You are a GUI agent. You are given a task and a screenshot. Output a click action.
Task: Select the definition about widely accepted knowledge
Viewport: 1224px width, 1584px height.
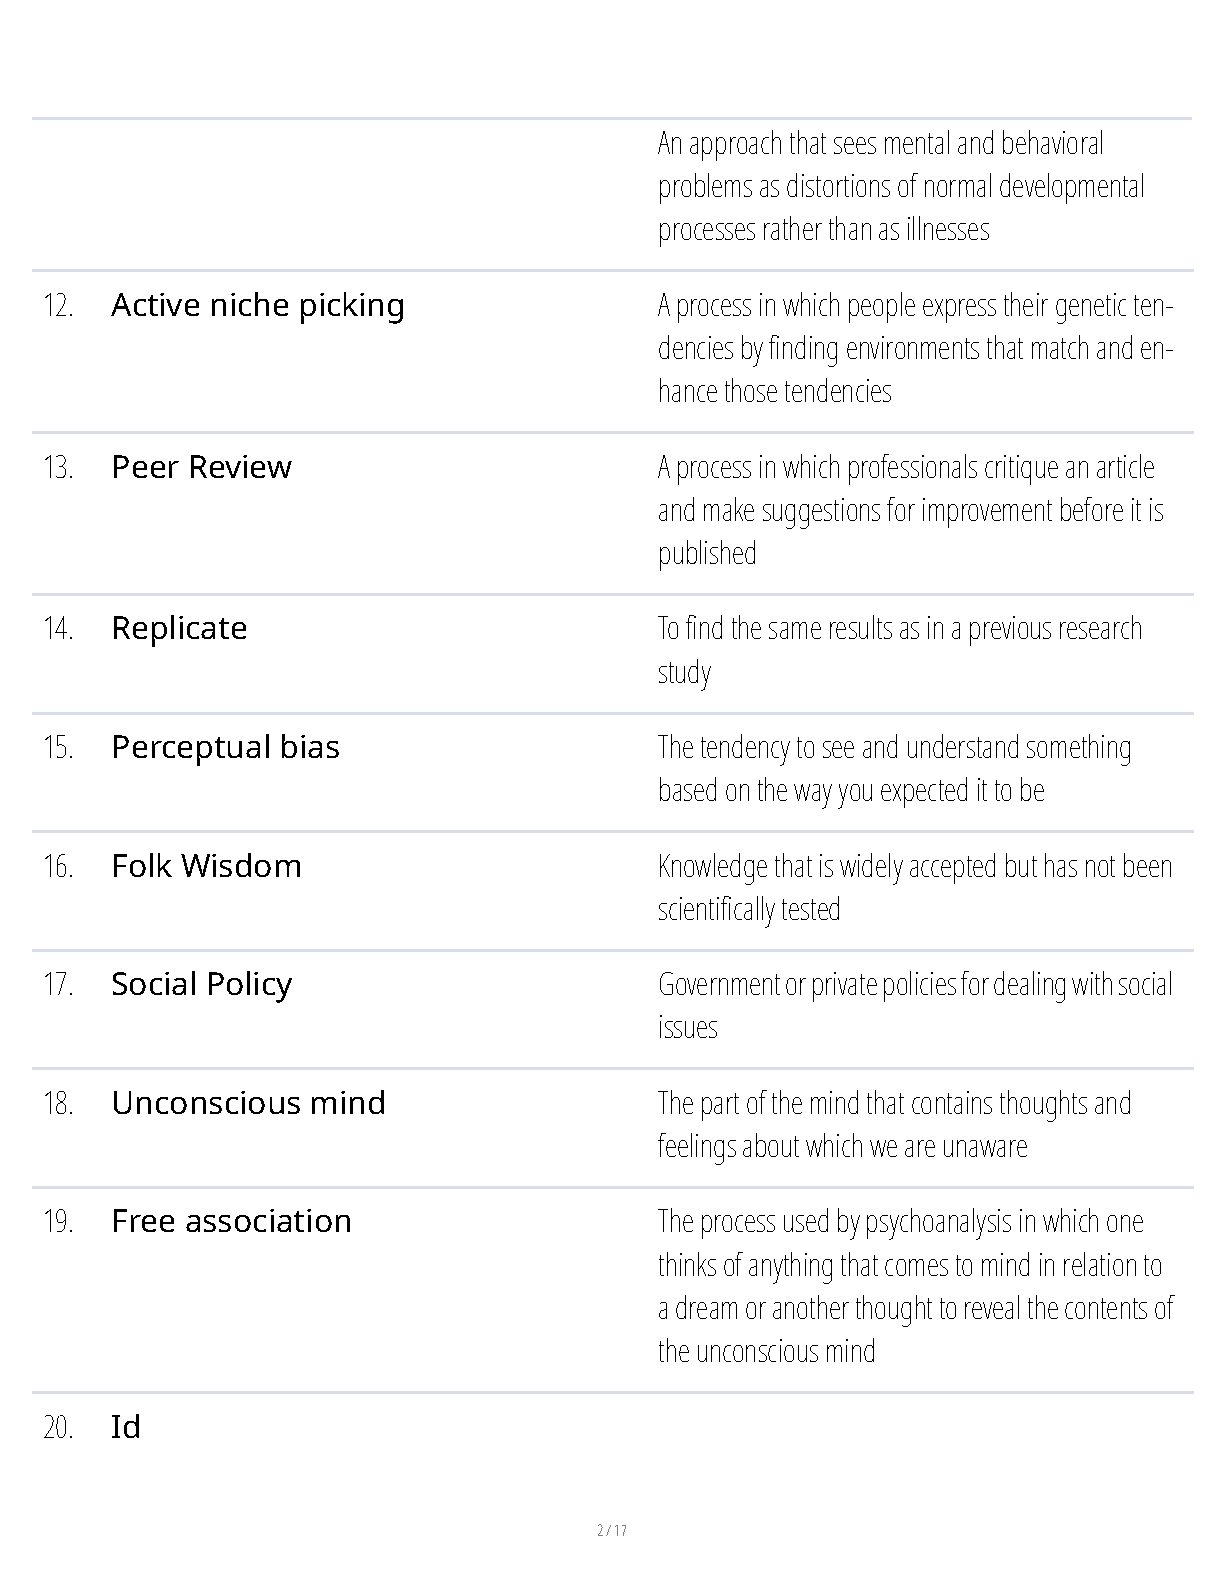point(914,887)
